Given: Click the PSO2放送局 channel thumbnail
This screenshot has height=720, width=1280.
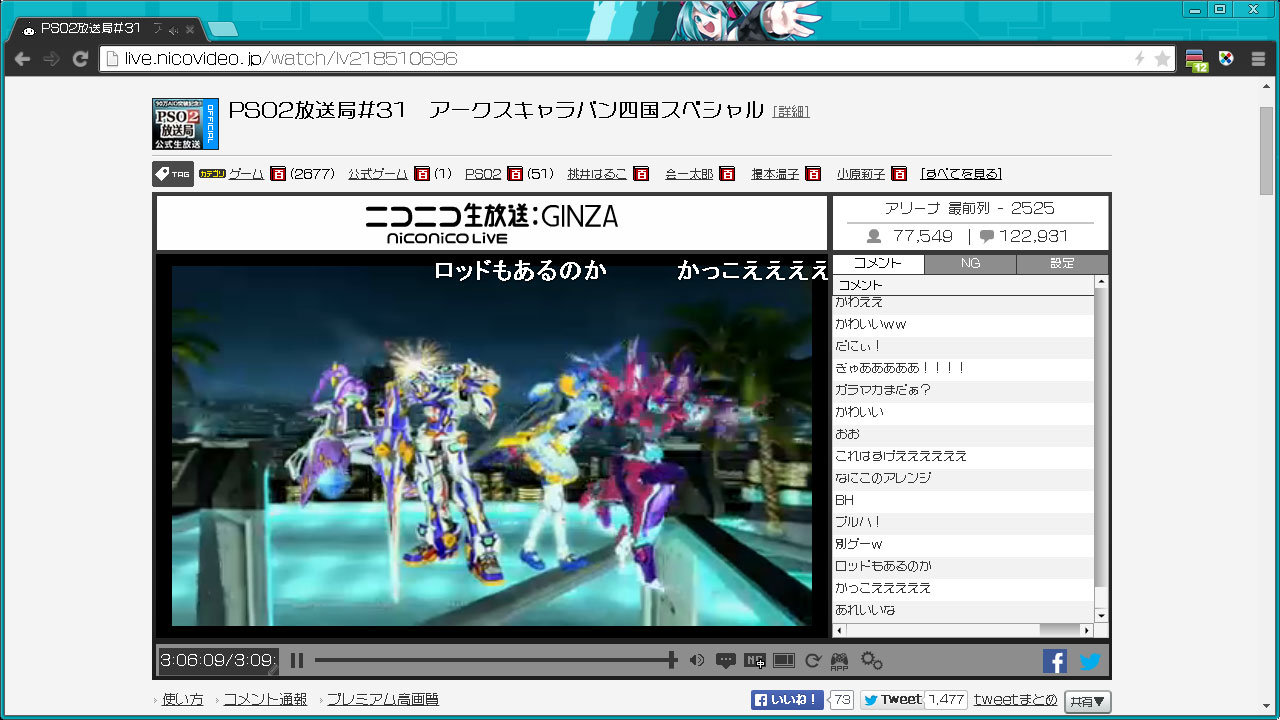Looking at the screenshot, I should [x=185, y=124].
